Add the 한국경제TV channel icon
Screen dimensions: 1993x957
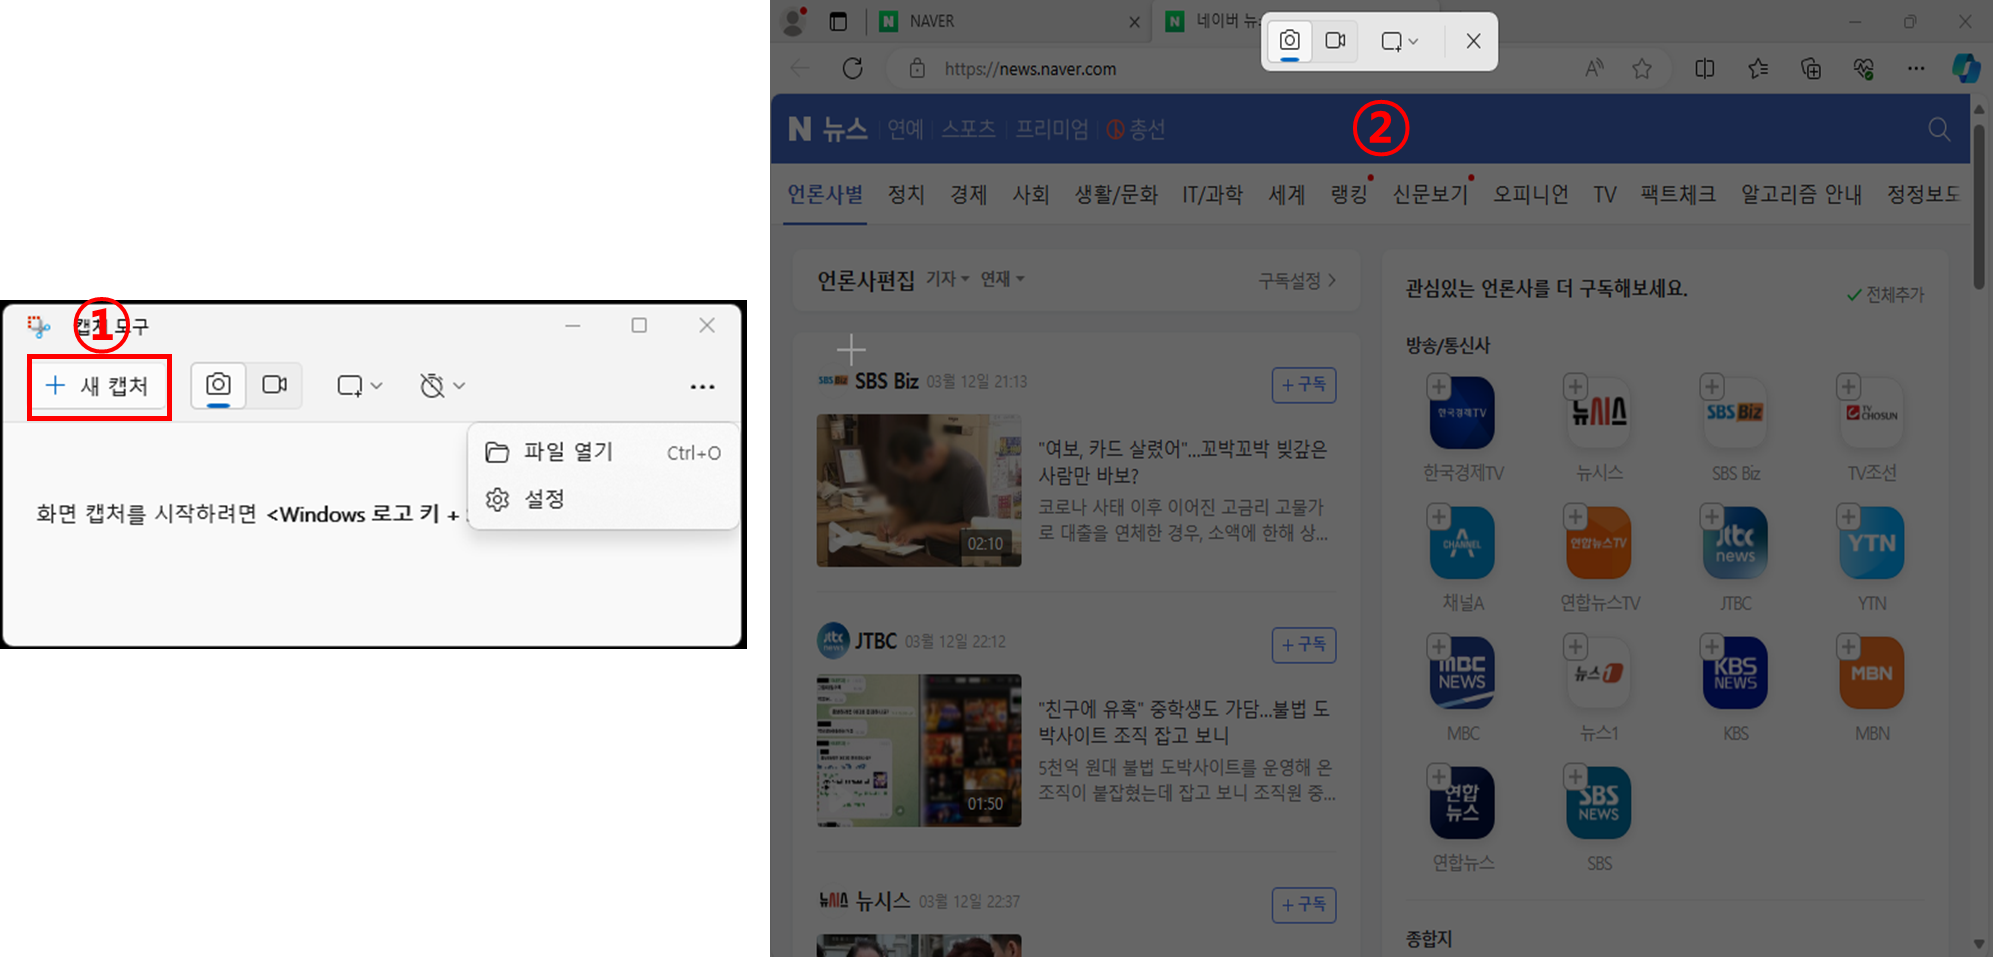tap(1462, 412)
